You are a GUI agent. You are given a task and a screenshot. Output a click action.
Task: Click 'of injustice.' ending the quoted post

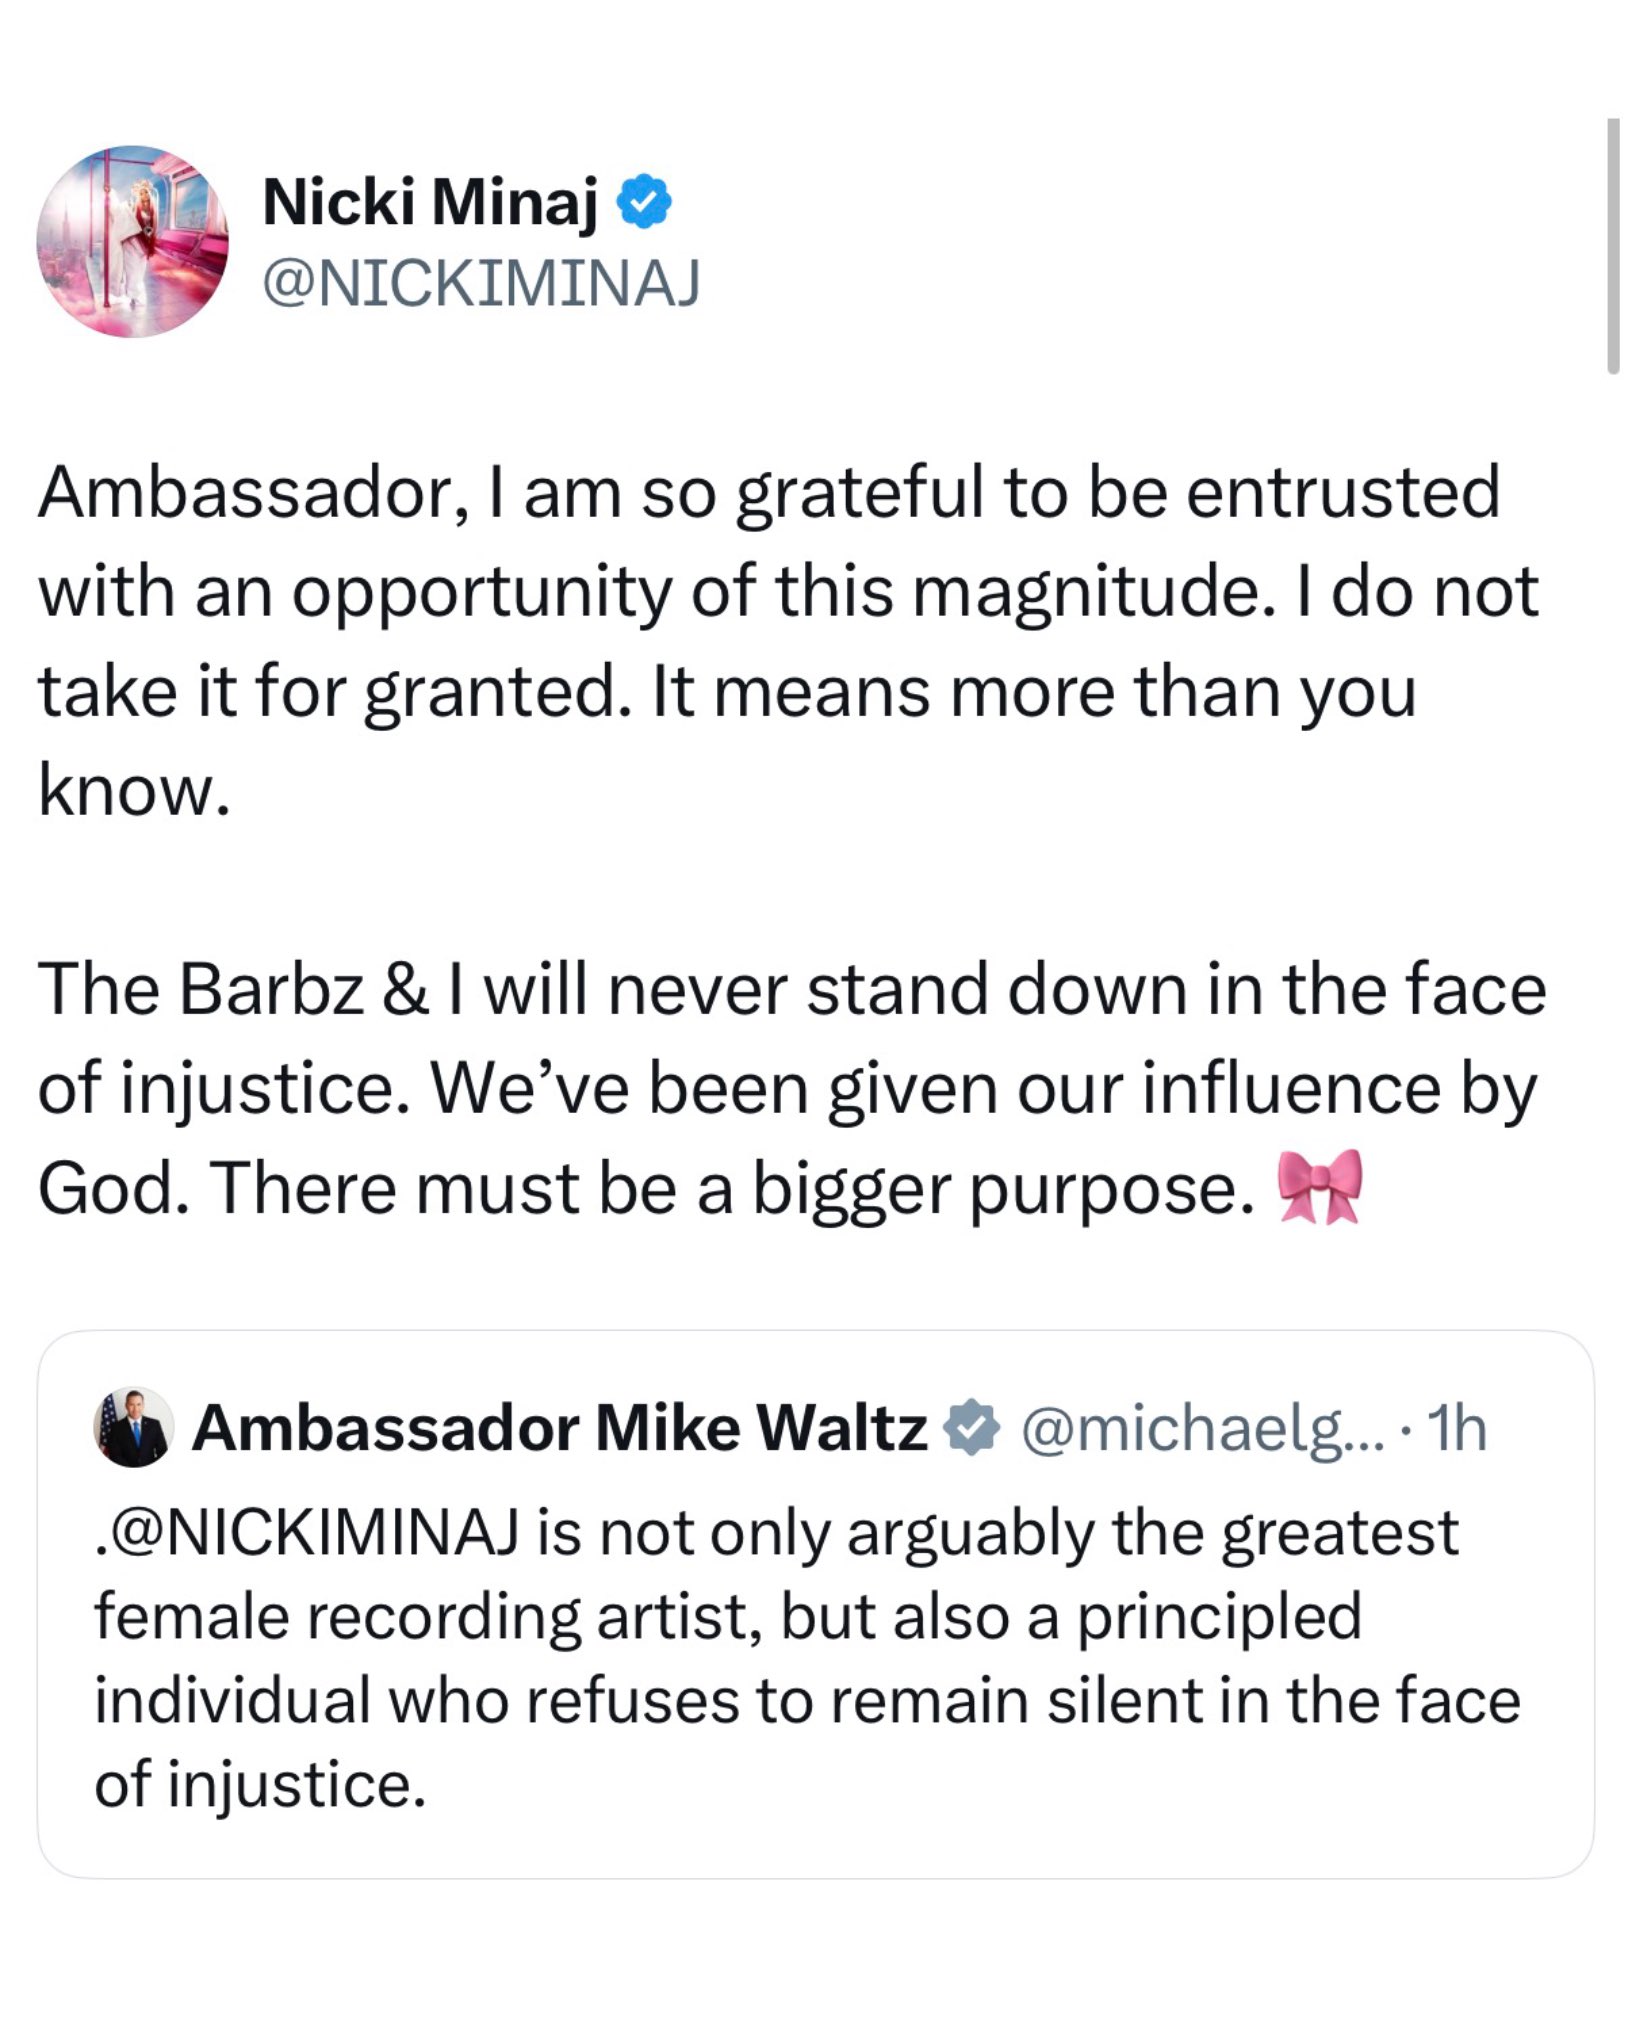(x=260, y=1785)
